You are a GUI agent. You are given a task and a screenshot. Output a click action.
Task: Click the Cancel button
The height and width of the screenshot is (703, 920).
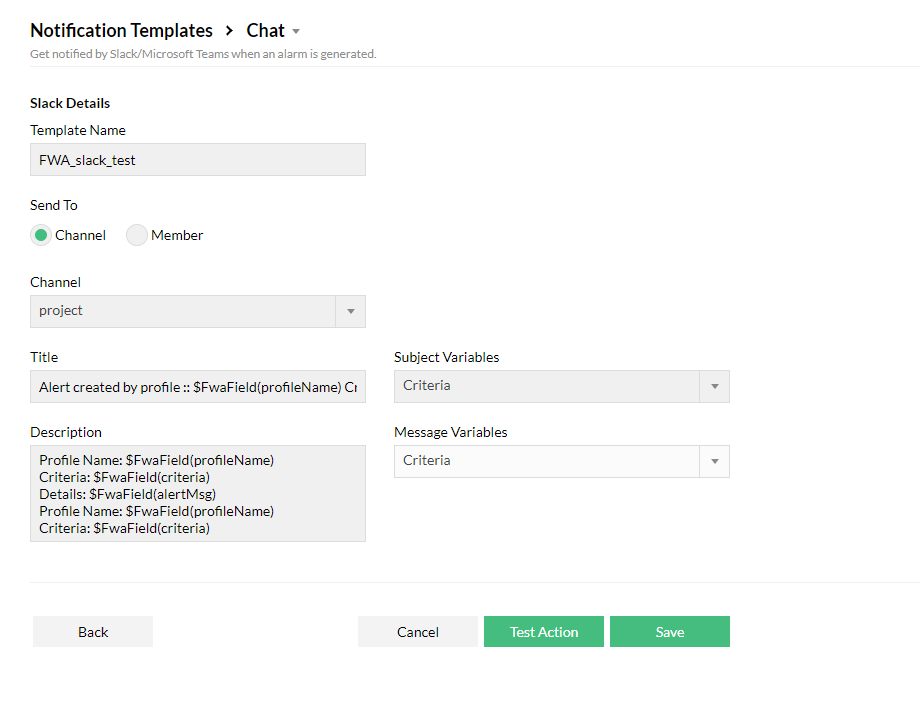coord(418,632)
